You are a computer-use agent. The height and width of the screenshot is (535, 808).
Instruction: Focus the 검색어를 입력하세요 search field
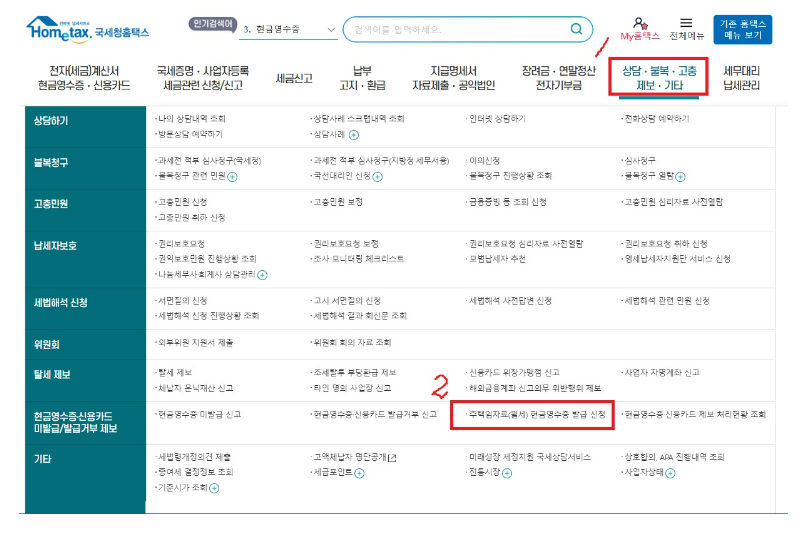467,29
